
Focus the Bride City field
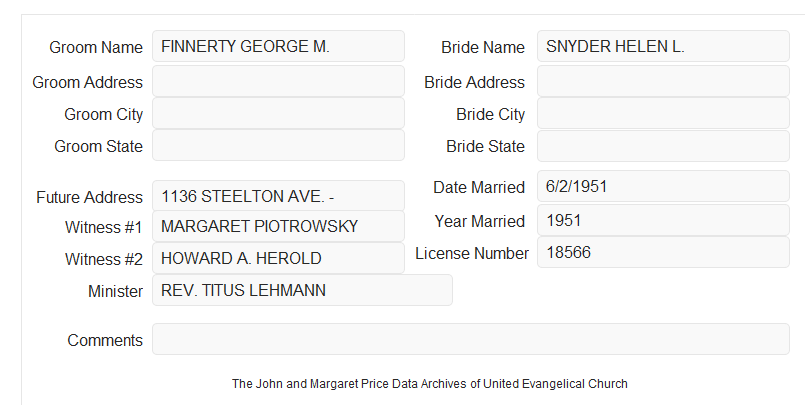(663, 113)
